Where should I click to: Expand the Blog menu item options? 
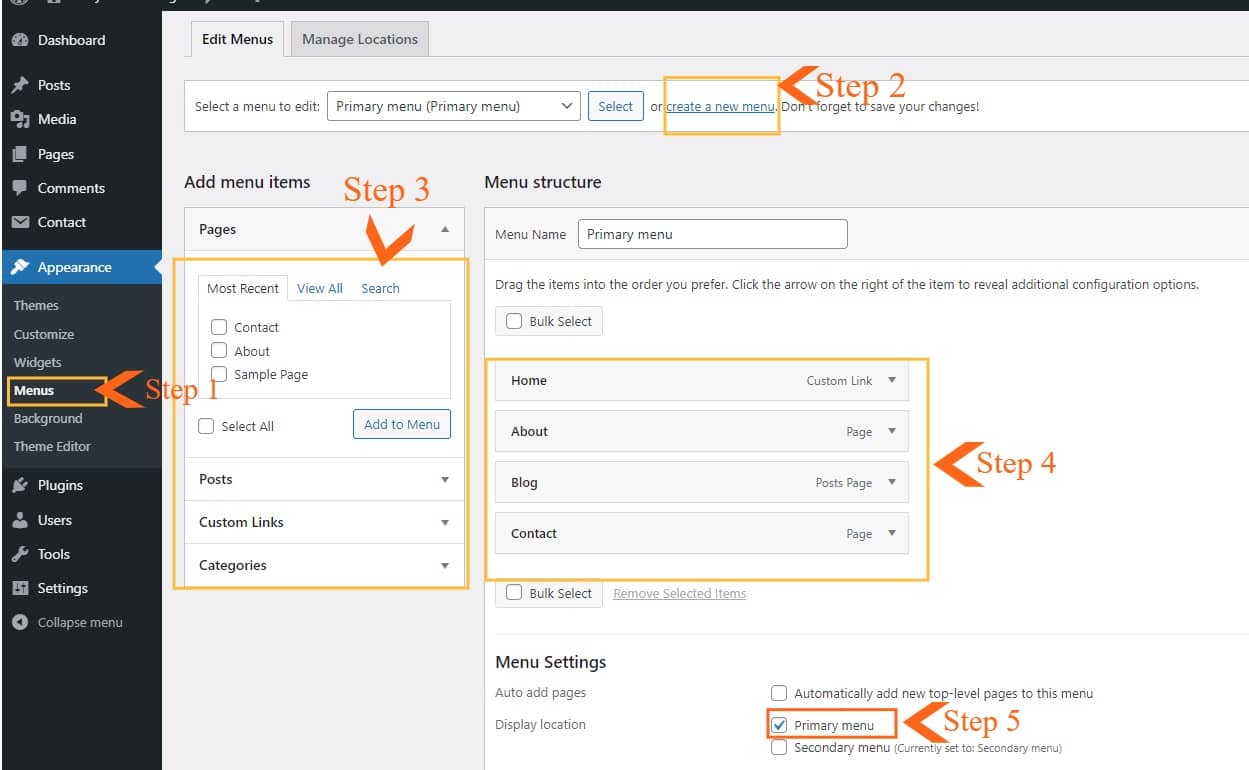coord(892,482)
